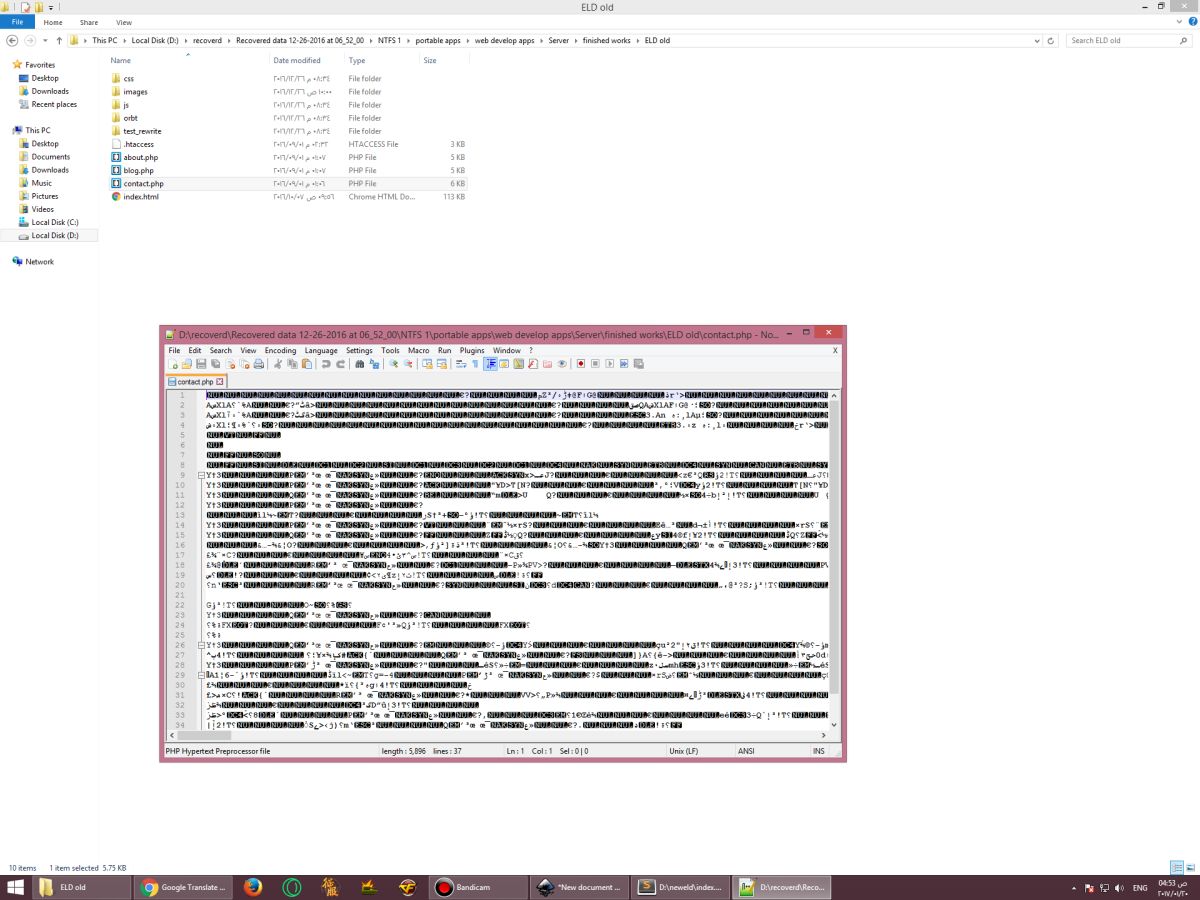Click the Cut scissors icon in Notepad++
Viewport: 1200px width, 900px height.
click(279, 364)
